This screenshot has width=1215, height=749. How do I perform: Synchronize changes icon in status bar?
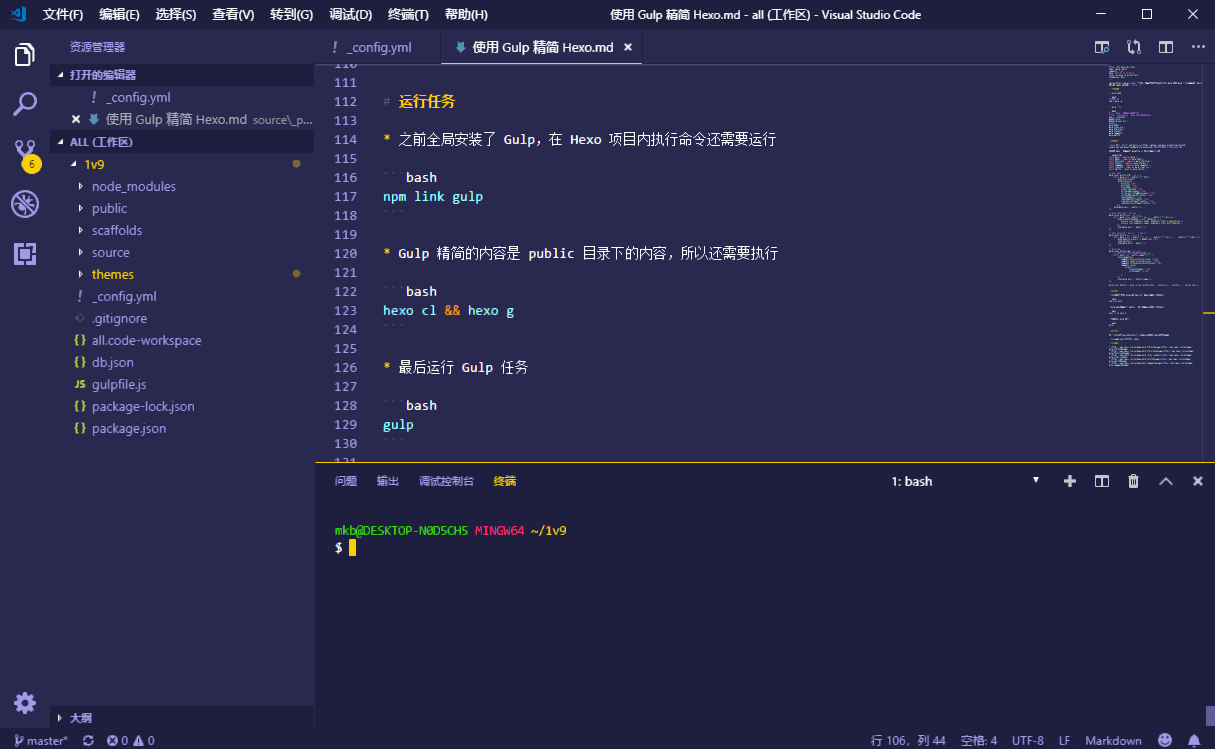pyautogui.click(x=88, y=741)
